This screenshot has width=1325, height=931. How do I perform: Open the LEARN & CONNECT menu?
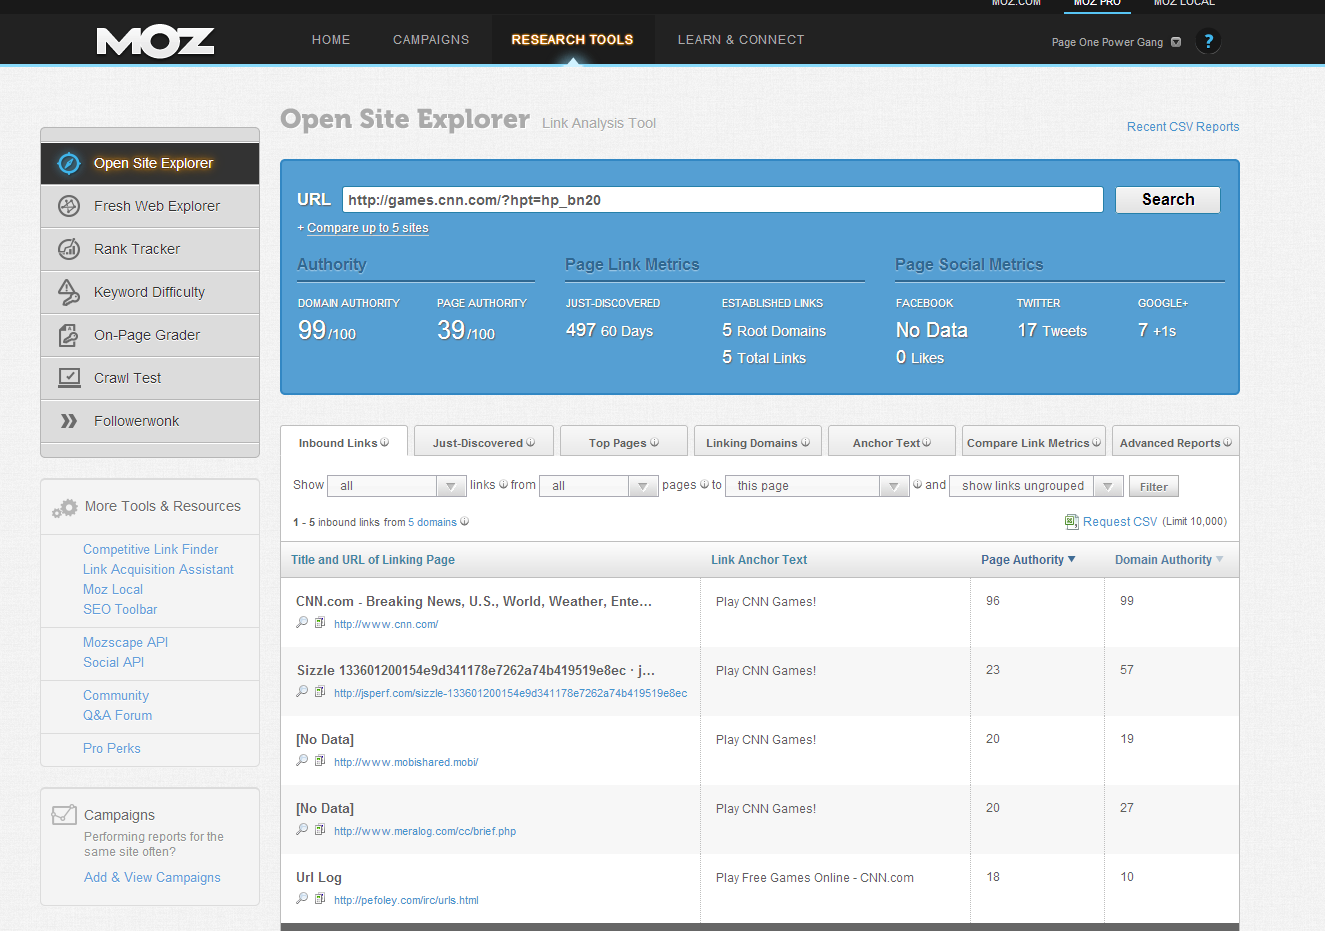point(741,40)
